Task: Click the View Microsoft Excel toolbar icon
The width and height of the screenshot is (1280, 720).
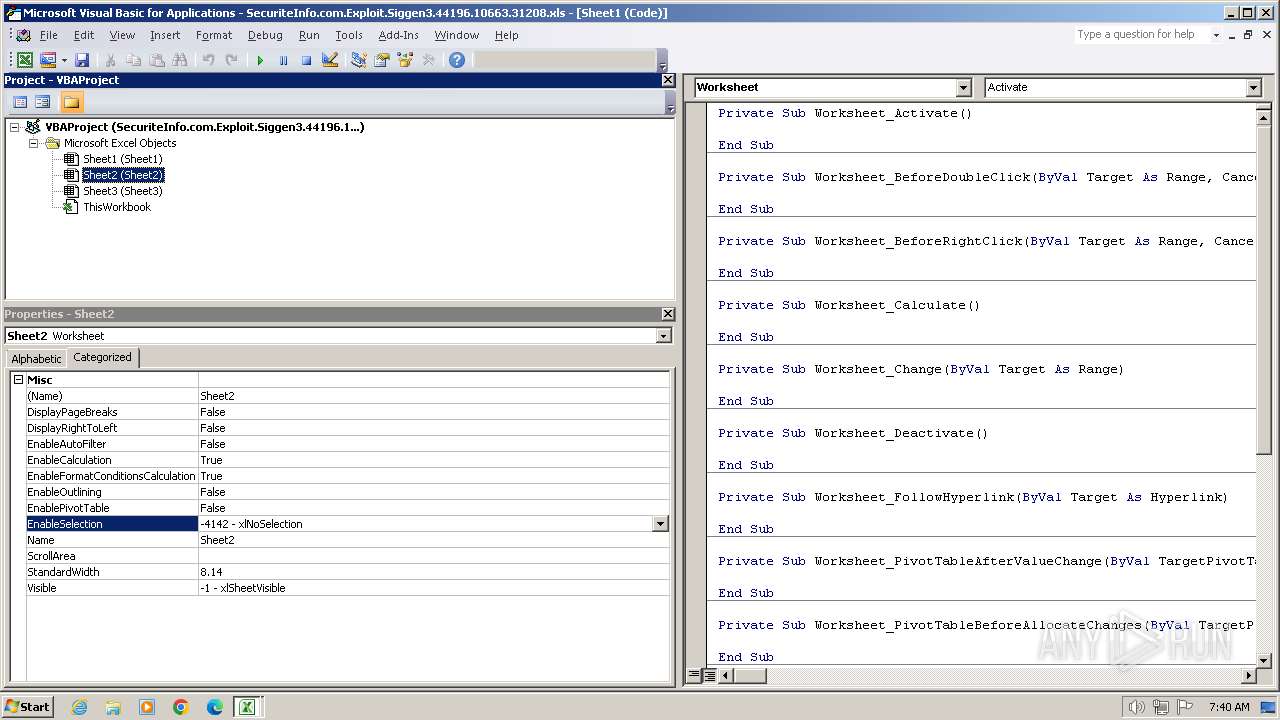Action: [x=25, y=60]
